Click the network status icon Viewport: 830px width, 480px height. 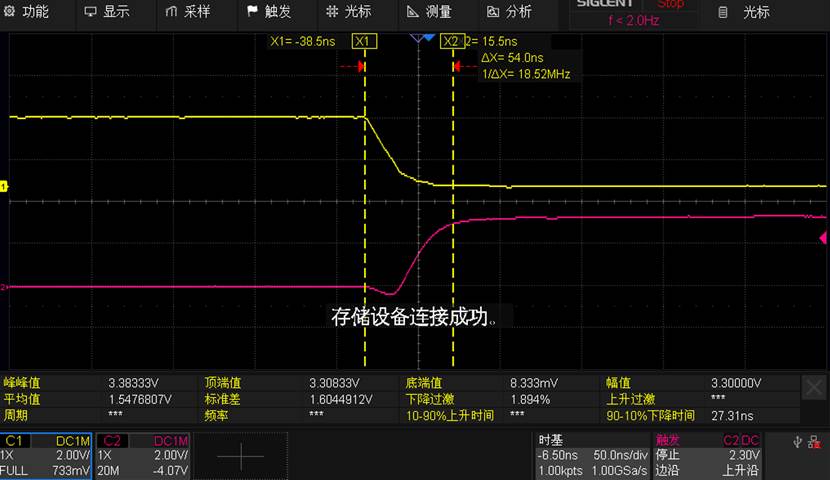click(x=815, y=442)
